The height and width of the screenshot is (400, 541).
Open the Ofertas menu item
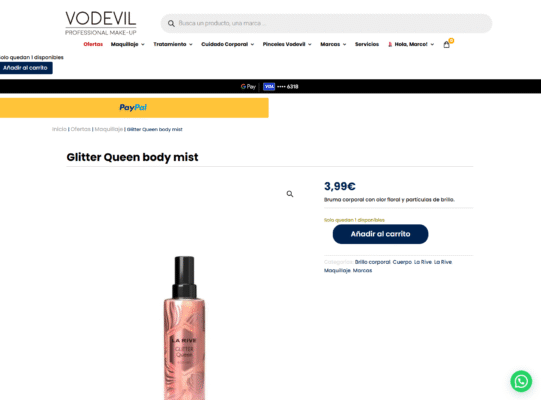click(x=93, y=44)
